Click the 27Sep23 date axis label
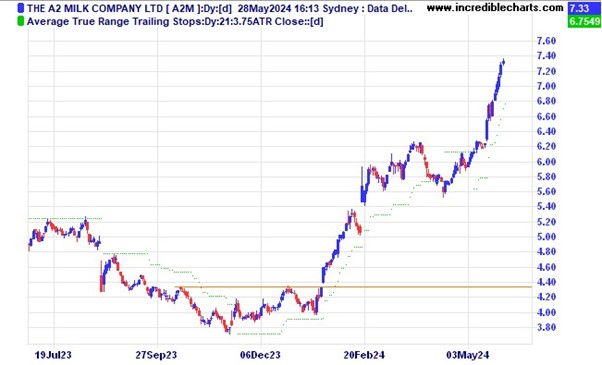This screenshot has width=602, height=365. [x=156, y=355]
